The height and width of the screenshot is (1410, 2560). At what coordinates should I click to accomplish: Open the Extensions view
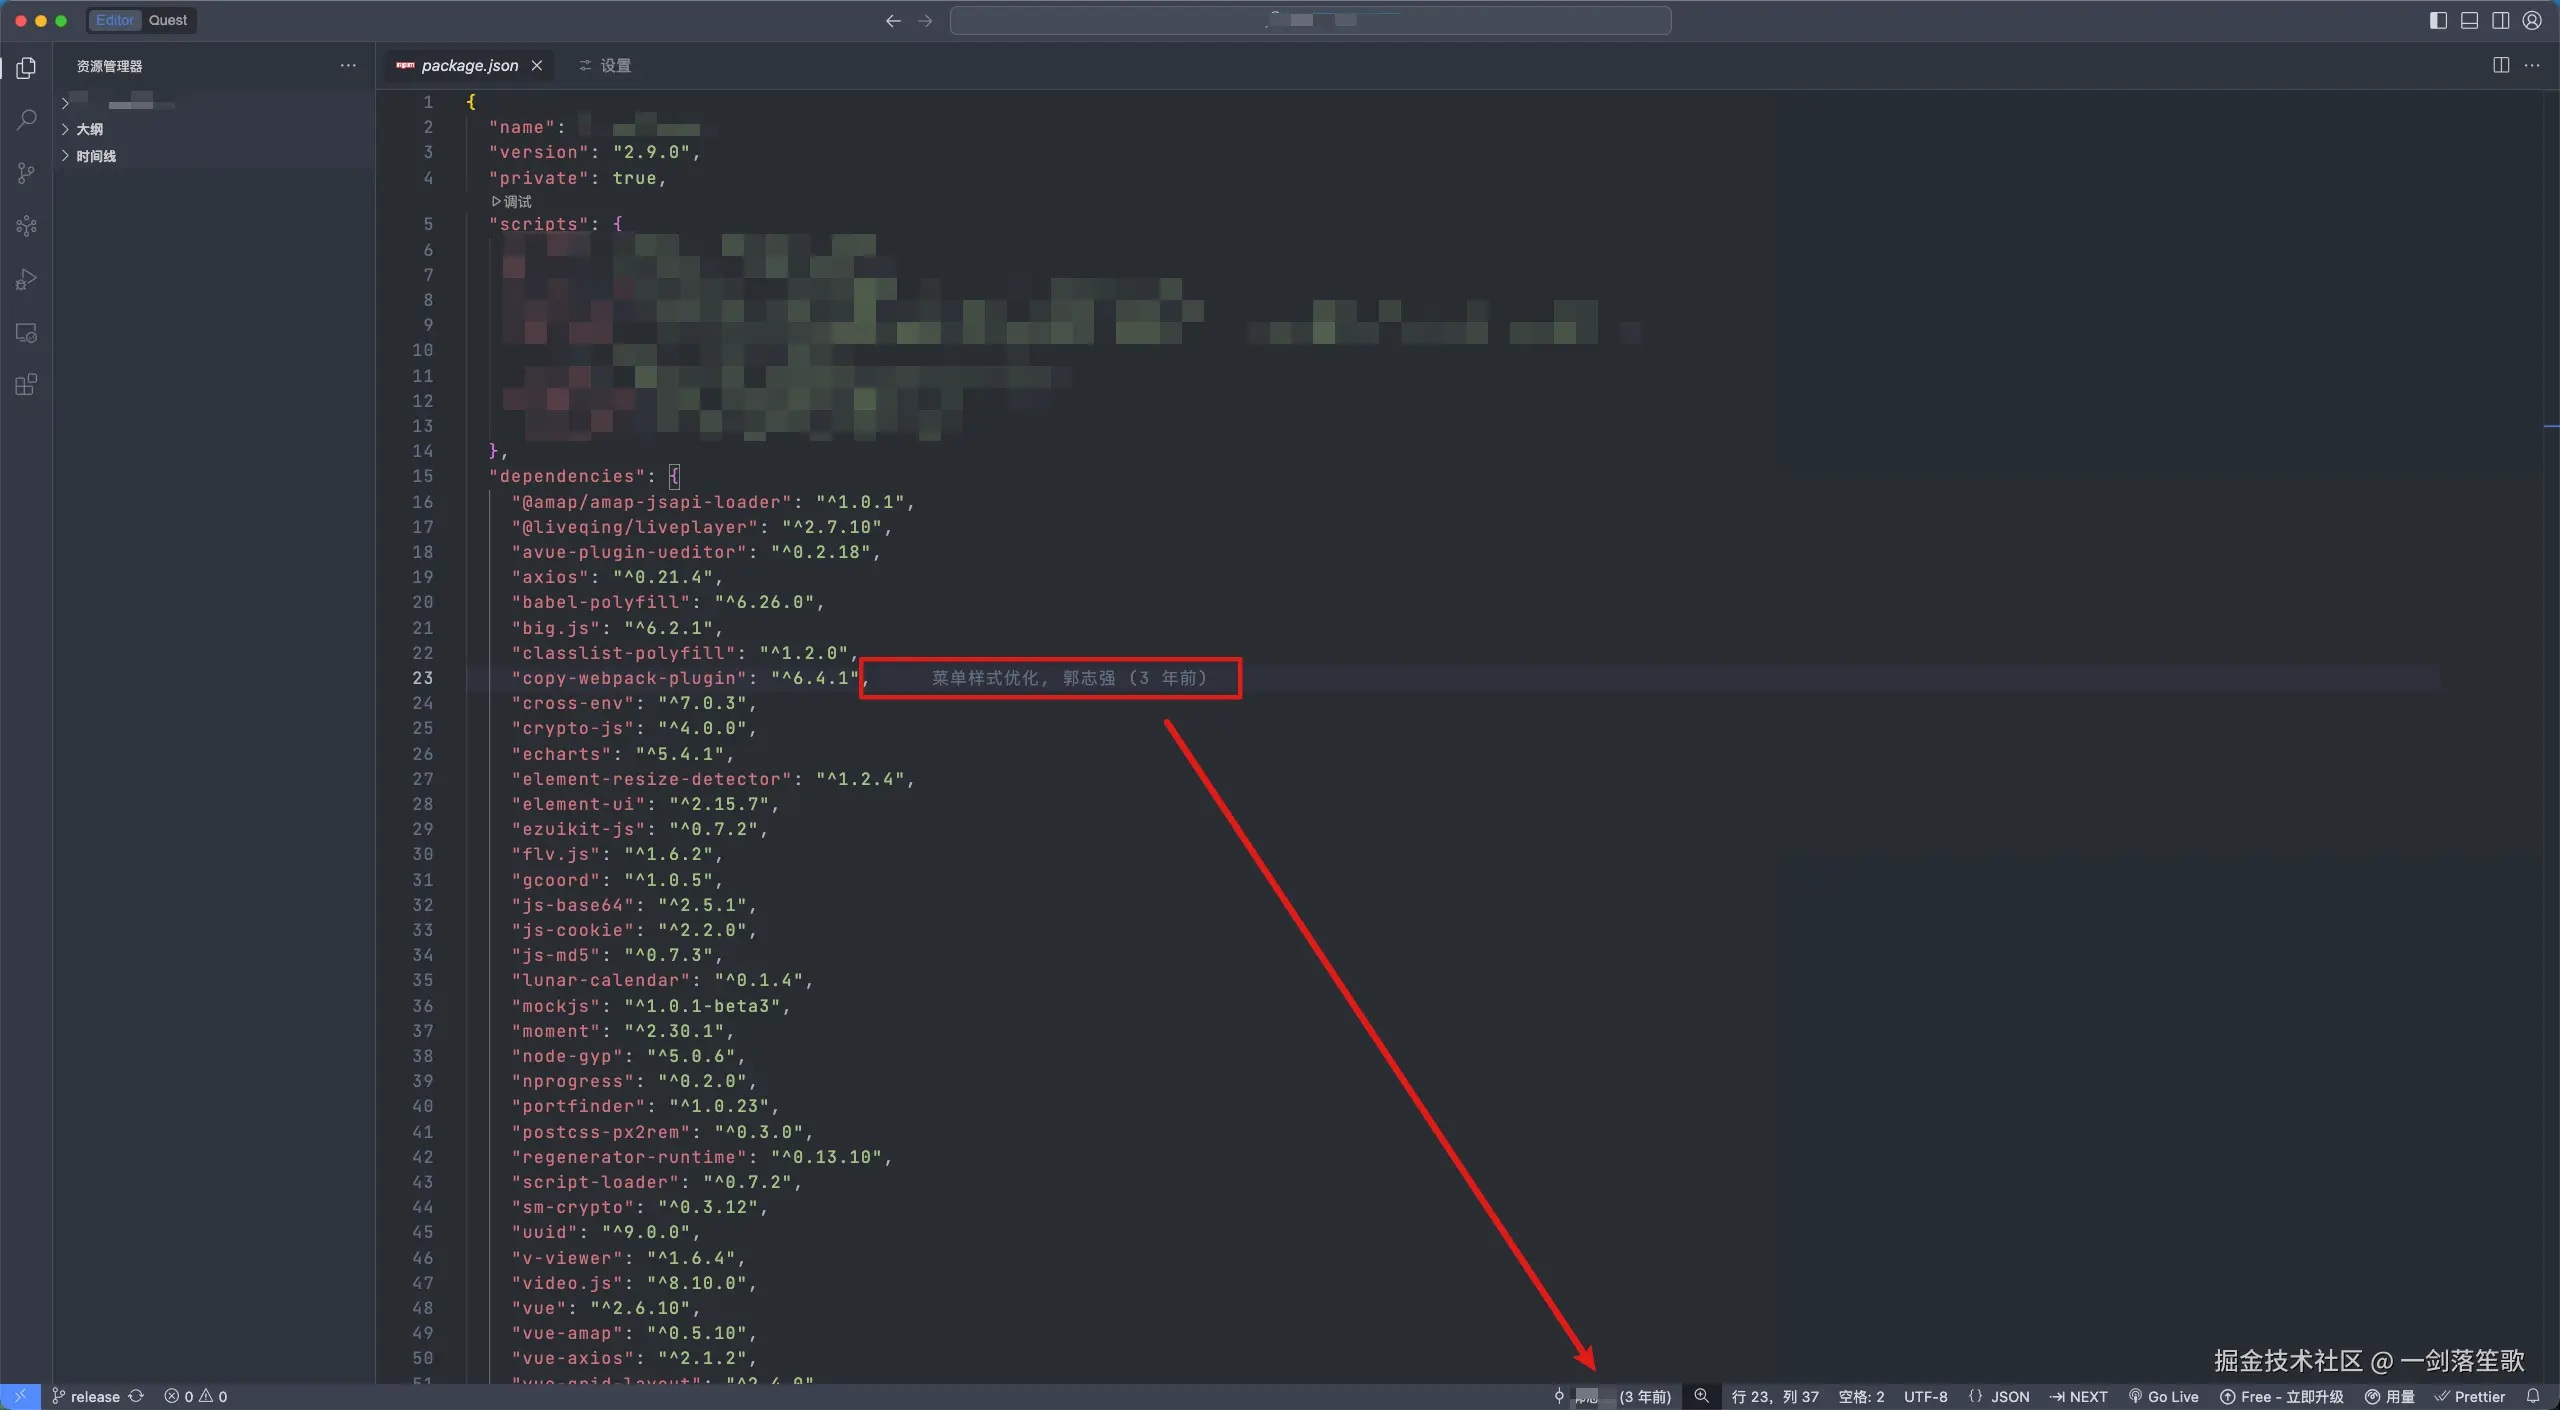point(27,385)
